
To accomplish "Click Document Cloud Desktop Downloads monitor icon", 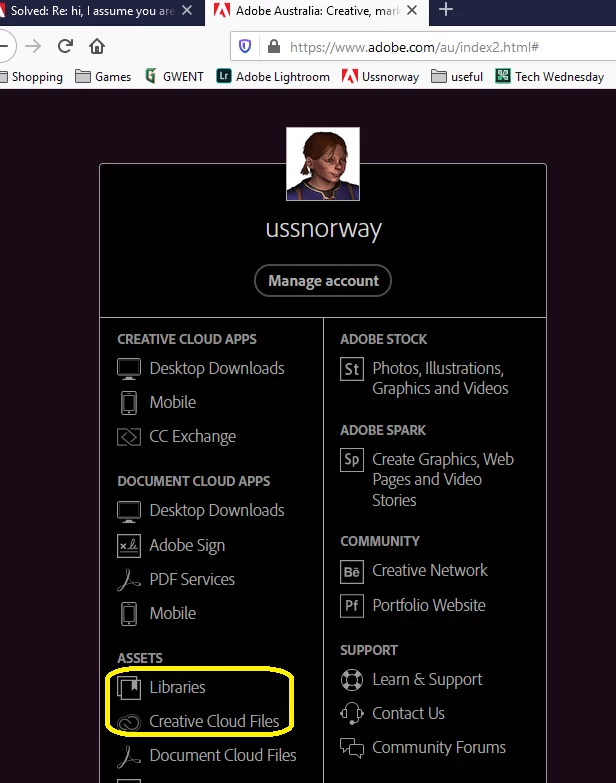I will coord(129,511).
